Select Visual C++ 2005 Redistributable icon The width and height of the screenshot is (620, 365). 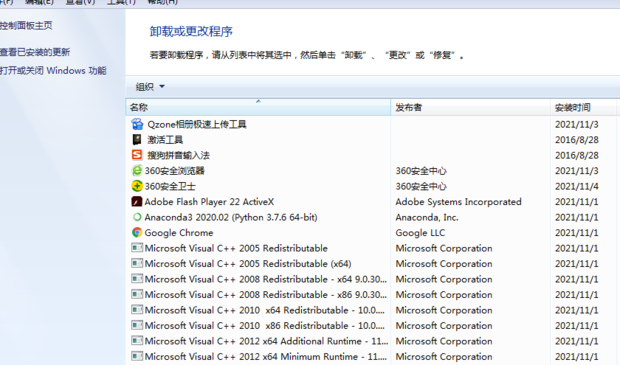137,248
